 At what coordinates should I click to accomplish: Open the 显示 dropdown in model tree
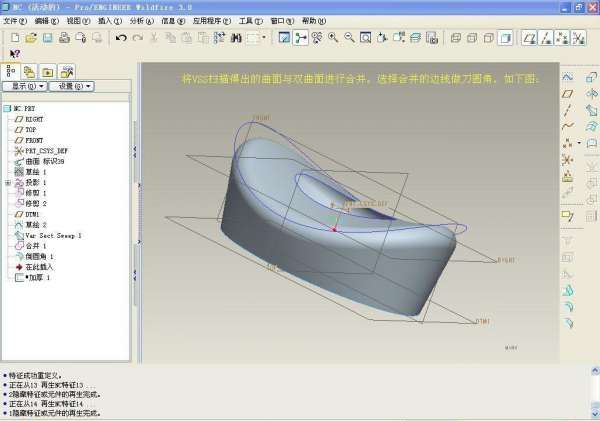[x=25, y=86]
